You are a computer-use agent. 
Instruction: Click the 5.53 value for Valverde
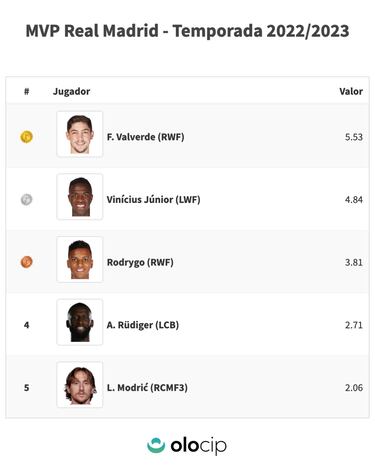click(x=354, y=137)
